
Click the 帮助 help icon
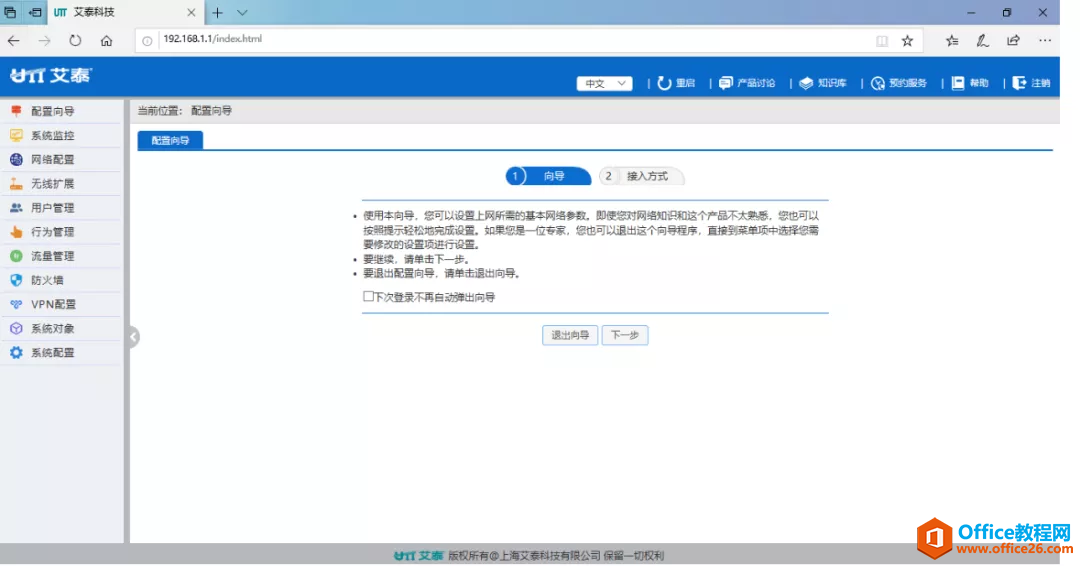(x=957, y=83)
